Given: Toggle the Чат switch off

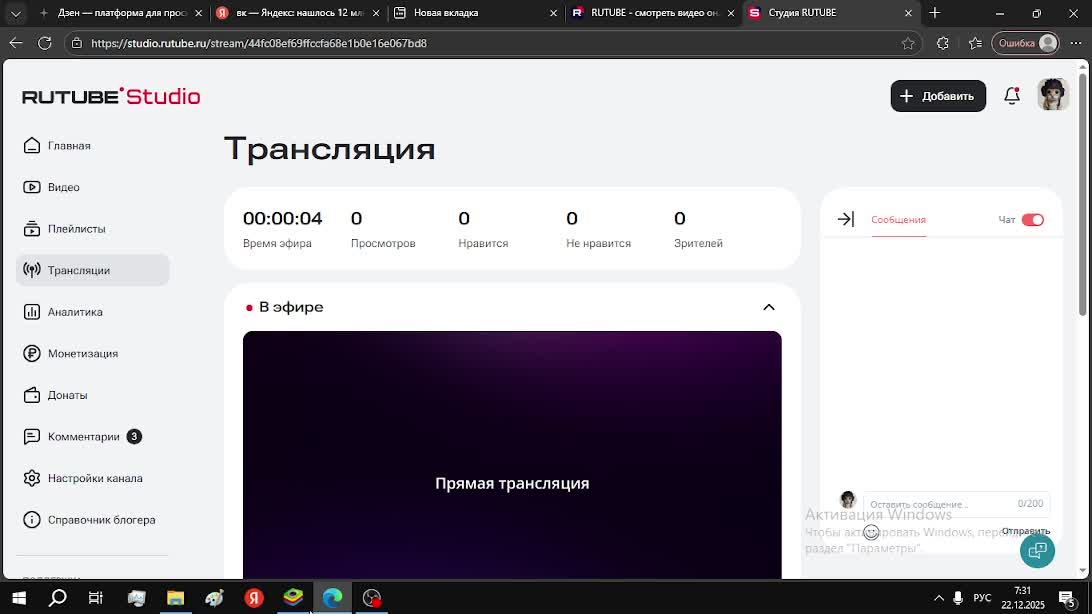Looking at the screenshot, I should click(1033, 220).
